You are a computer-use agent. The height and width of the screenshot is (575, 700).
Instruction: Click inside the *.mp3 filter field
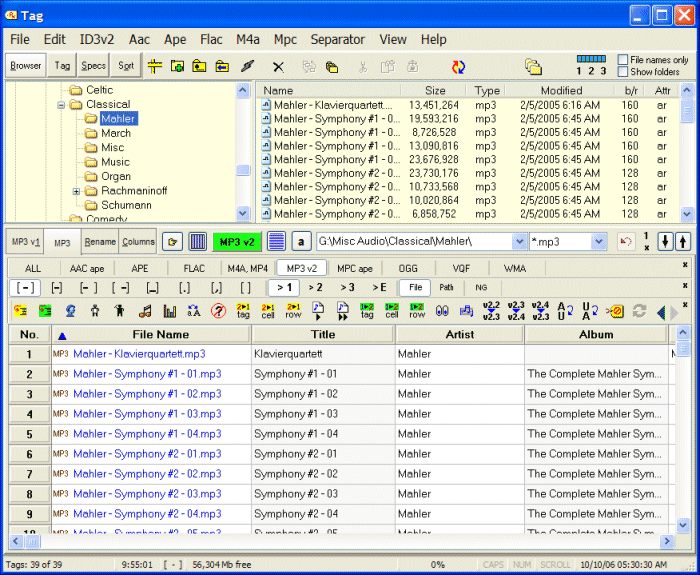click(560, 242)
